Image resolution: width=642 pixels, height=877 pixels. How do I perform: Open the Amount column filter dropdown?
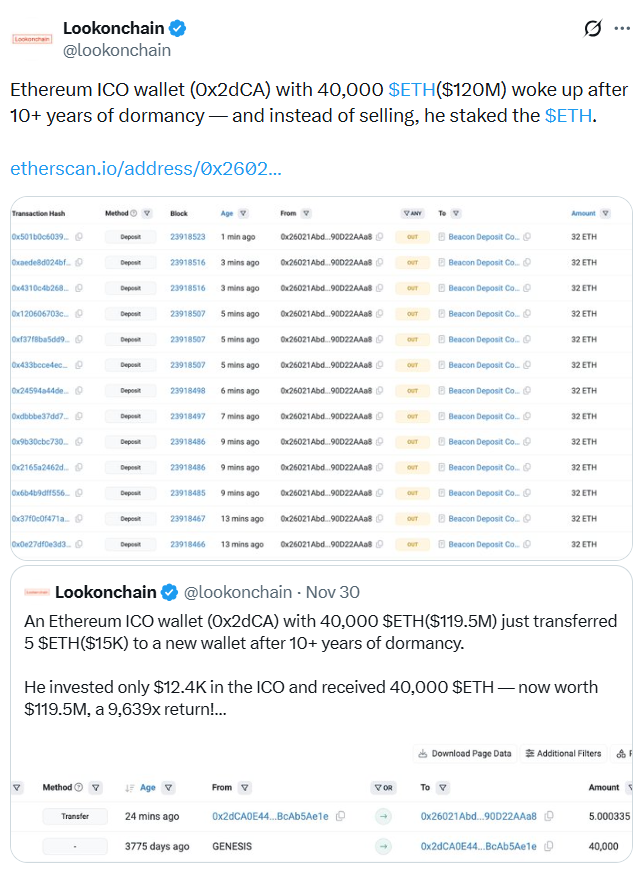tap(604, 213)
